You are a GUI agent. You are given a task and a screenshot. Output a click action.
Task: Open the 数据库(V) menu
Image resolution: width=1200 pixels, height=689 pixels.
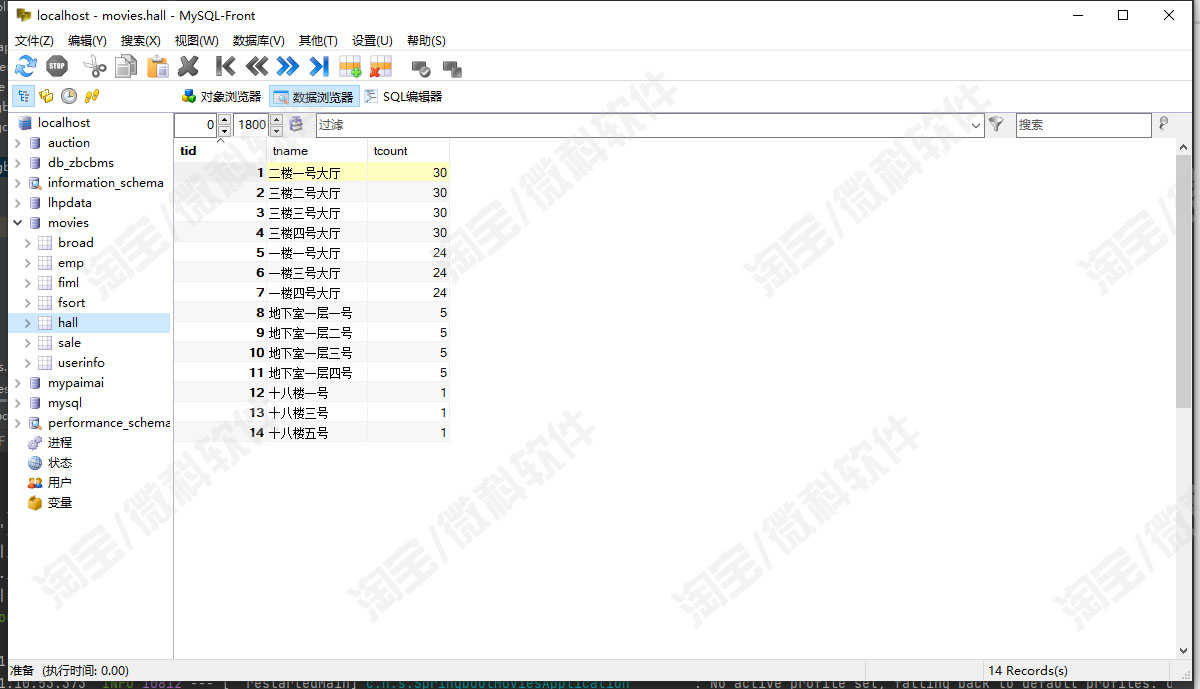pyautogui.click(x=258, y=40)
